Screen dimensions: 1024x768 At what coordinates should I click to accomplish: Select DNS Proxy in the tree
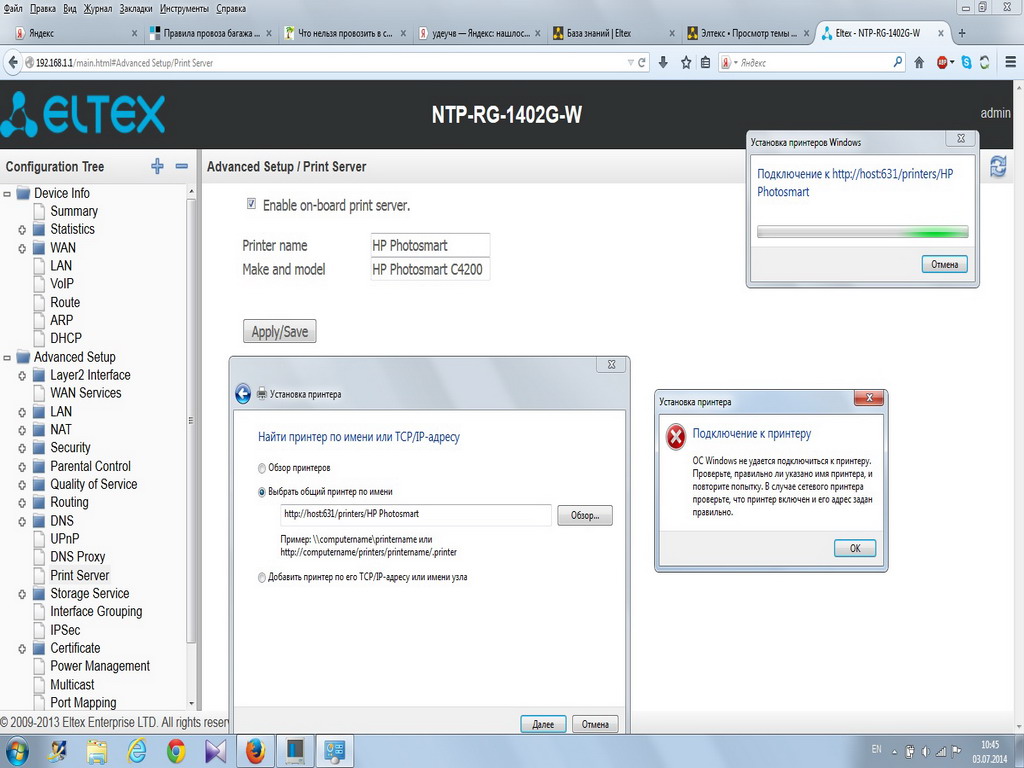pos(77,557)
